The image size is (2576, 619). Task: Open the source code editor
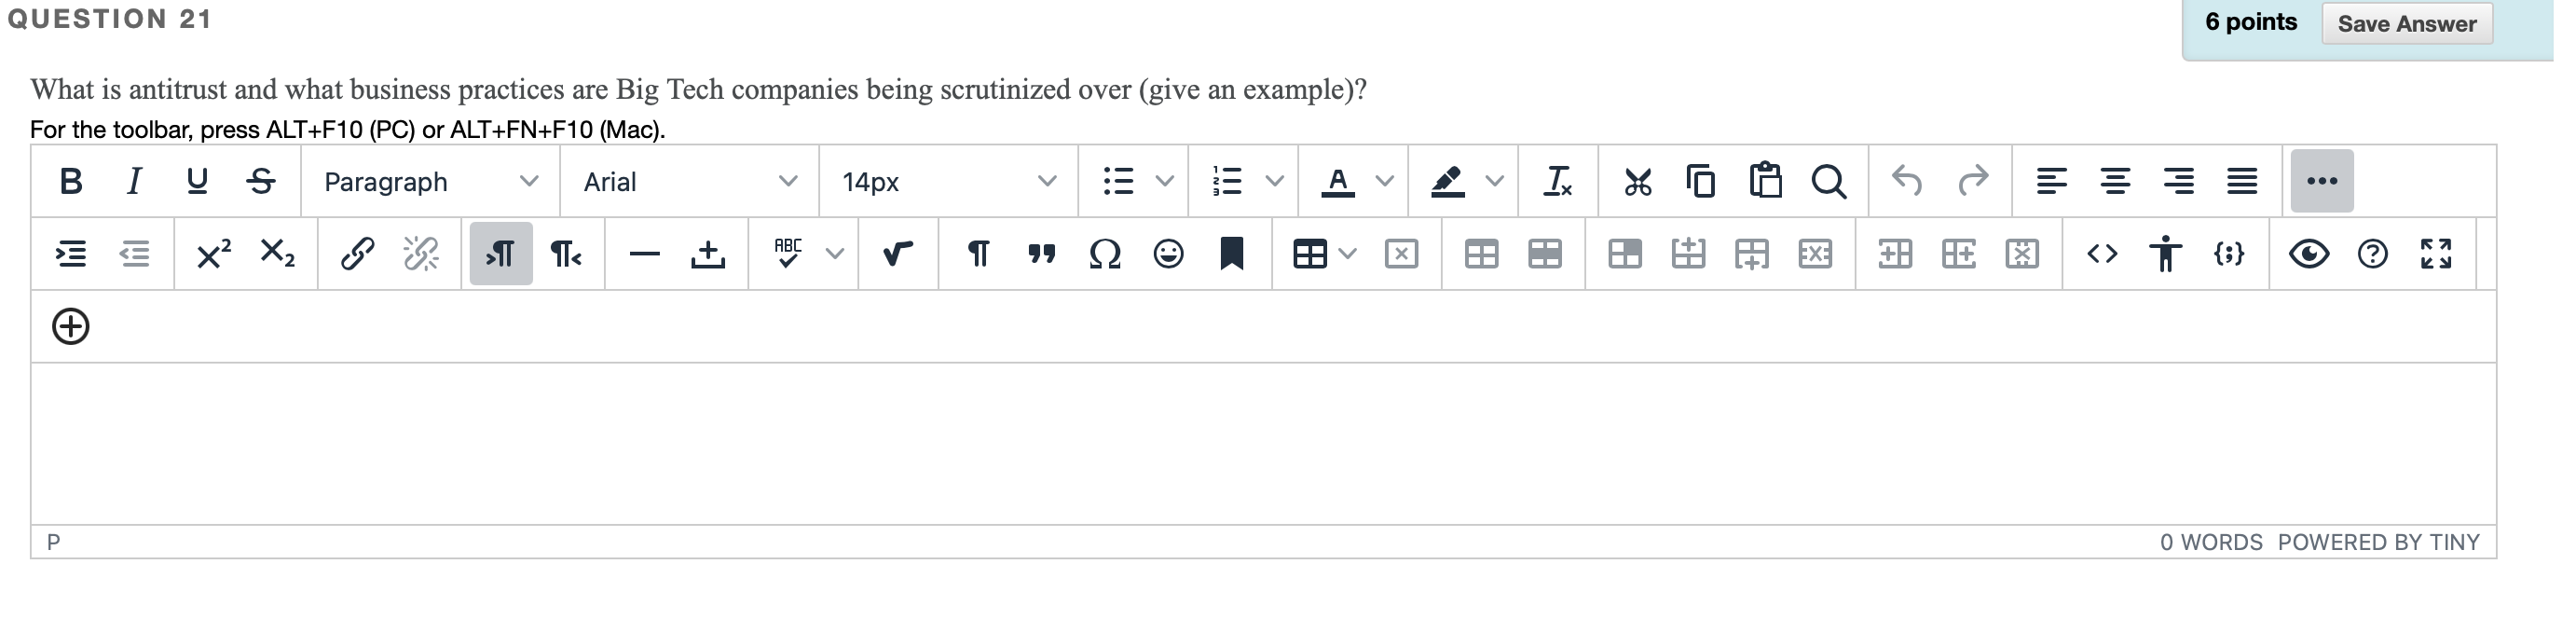coord(2101,254)
